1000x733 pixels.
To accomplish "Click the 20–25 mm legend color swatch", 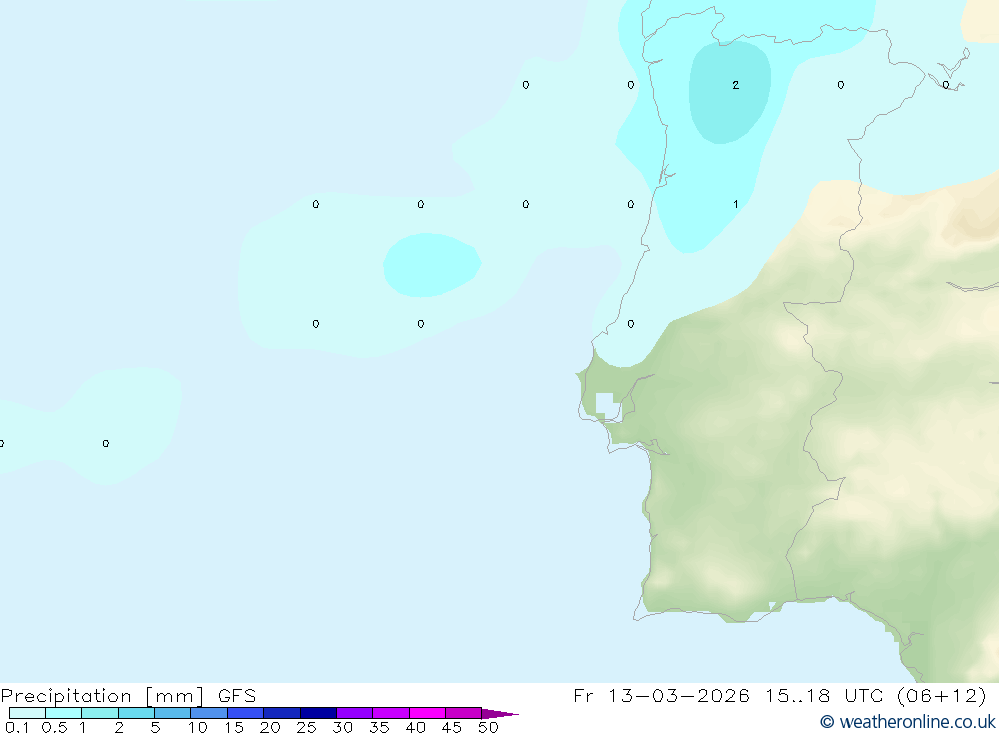I will tap(282, 713).
